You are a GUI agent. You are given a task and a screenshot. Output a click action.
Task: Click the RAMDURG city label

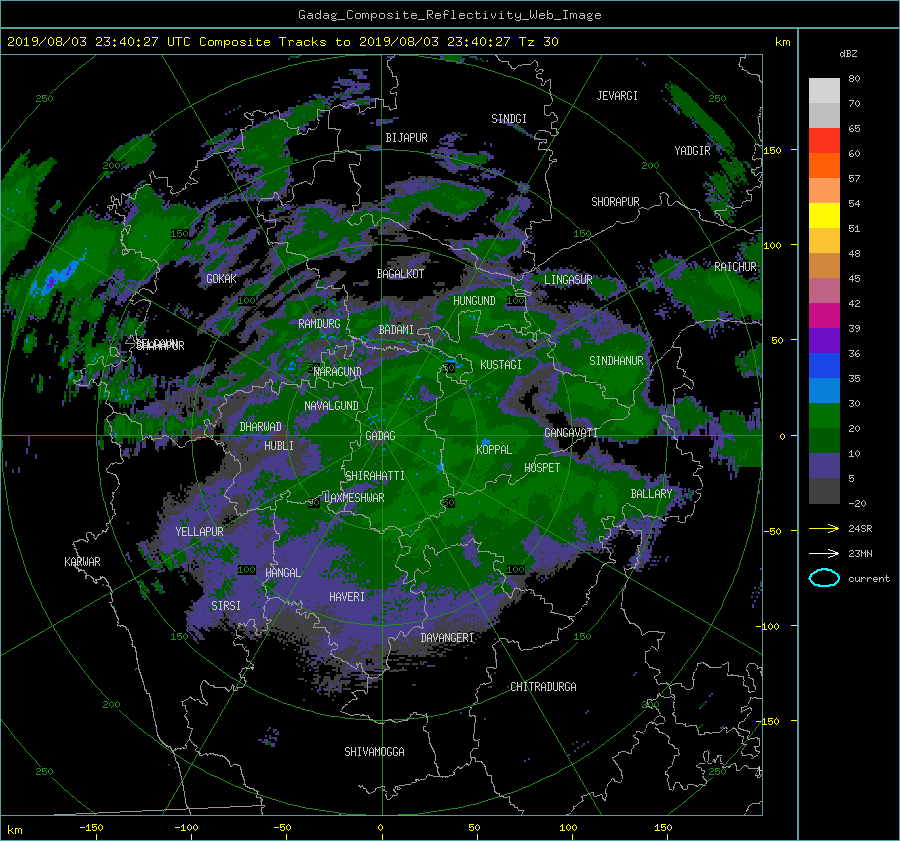(319, 324)
